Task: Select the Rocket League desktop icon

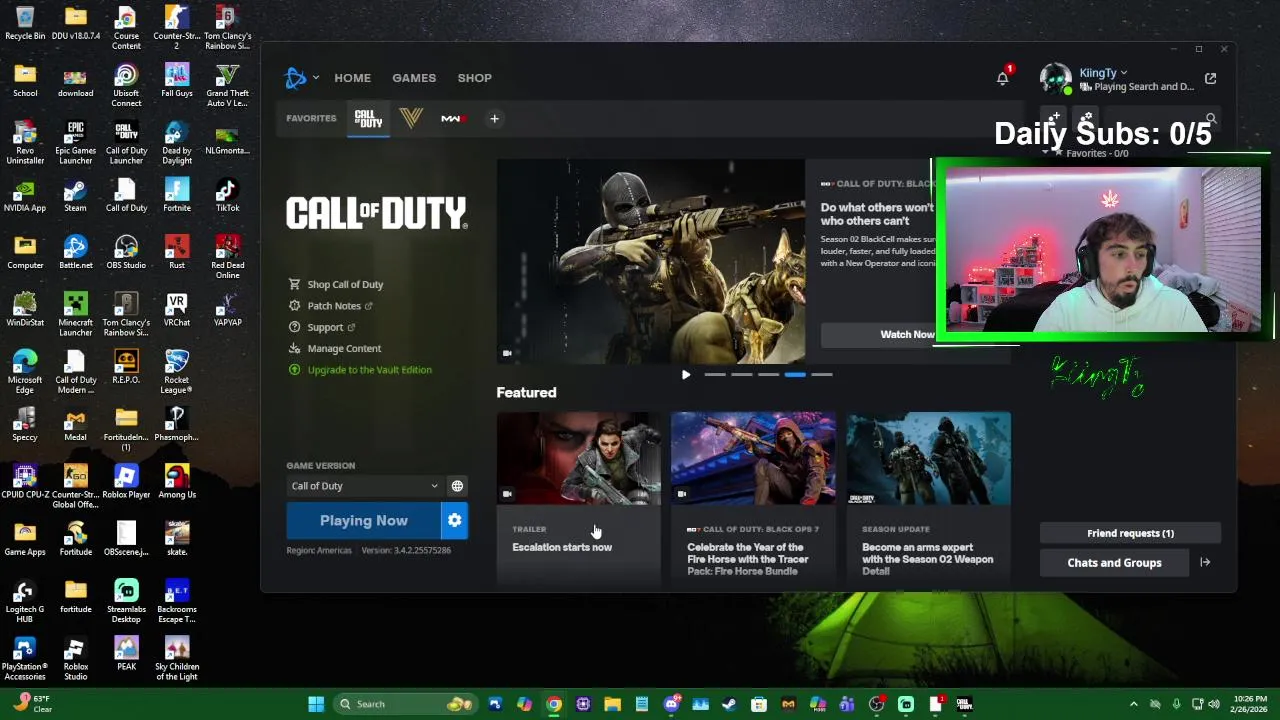Action: pyautogui.click(x=177, y=371)
